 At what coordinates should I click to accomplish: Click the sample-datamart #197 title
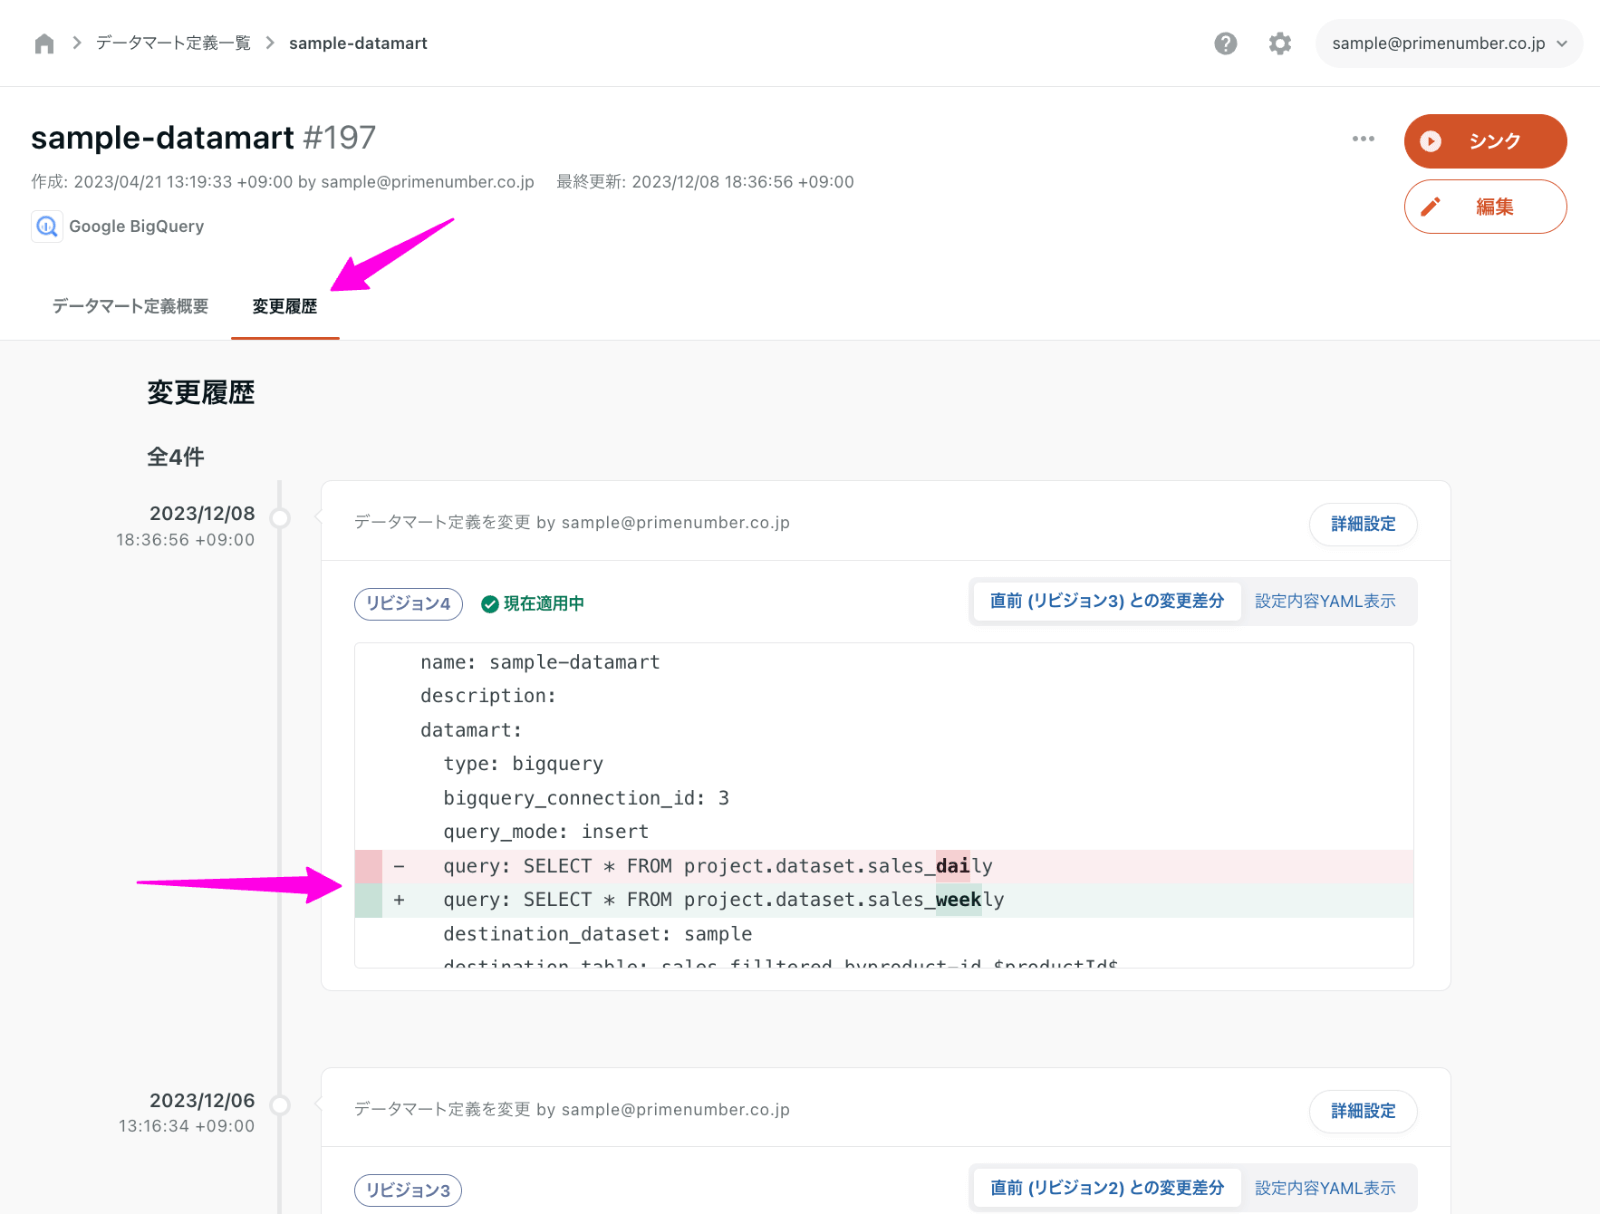pyautogui.click(x=203, y=137)
